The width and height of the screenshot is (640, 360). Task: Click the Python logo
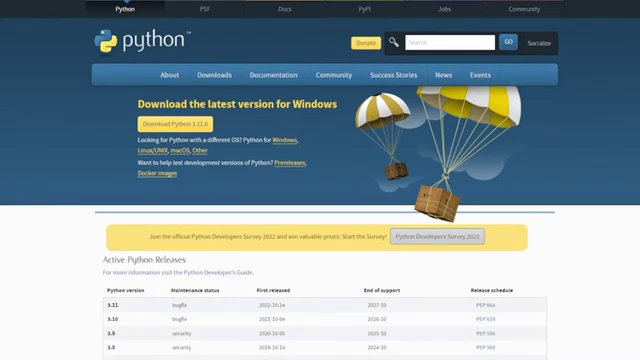(142, 41)
